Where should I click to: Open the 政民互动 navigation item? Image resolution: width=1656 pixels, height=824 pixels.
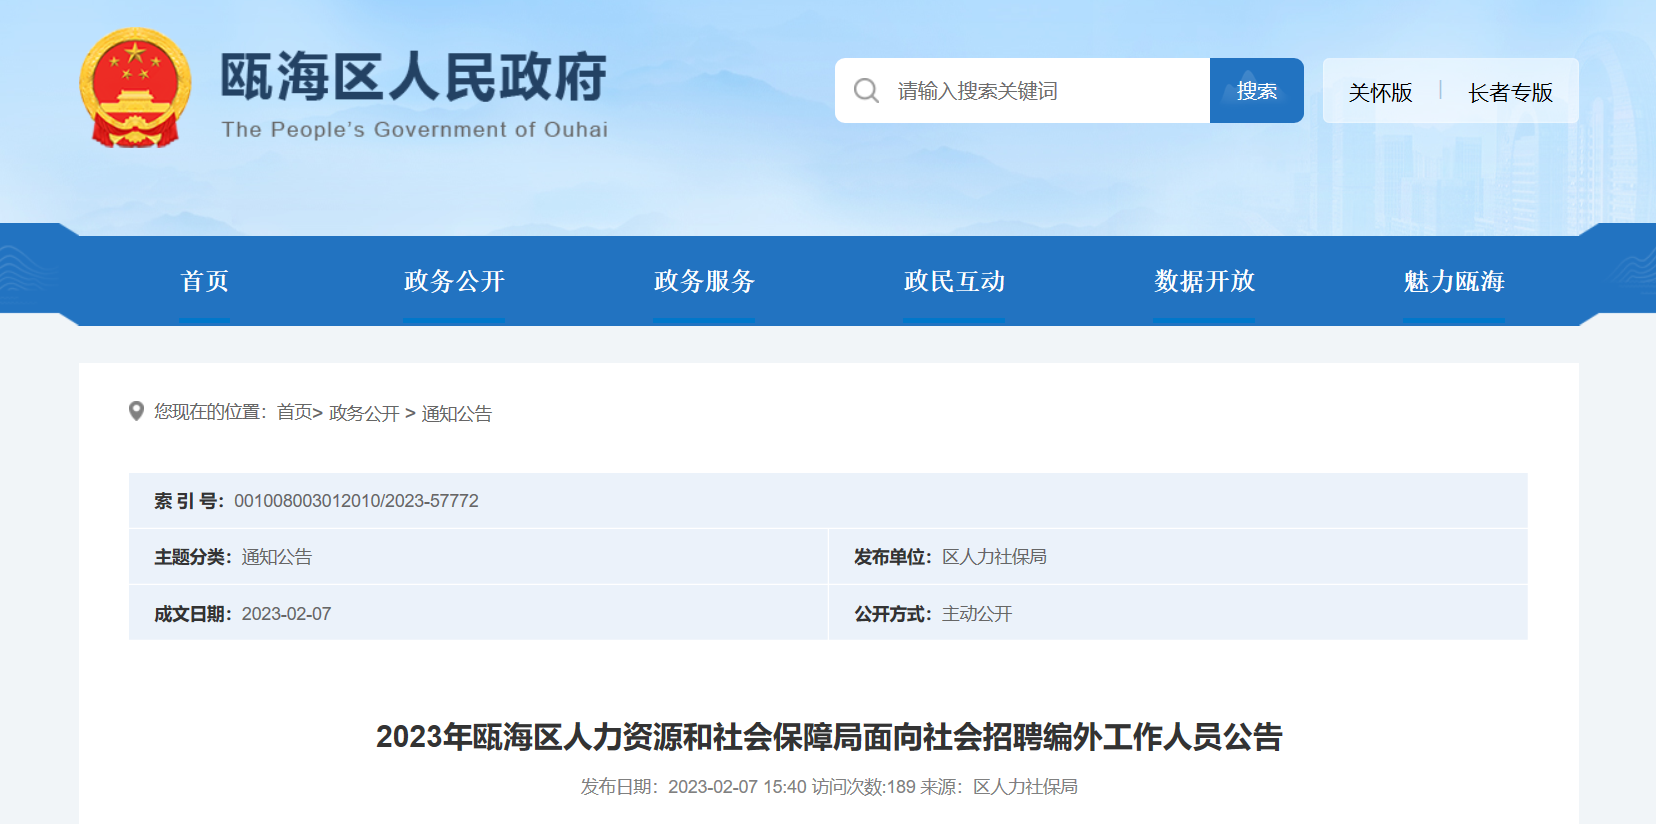pos(954,281)
